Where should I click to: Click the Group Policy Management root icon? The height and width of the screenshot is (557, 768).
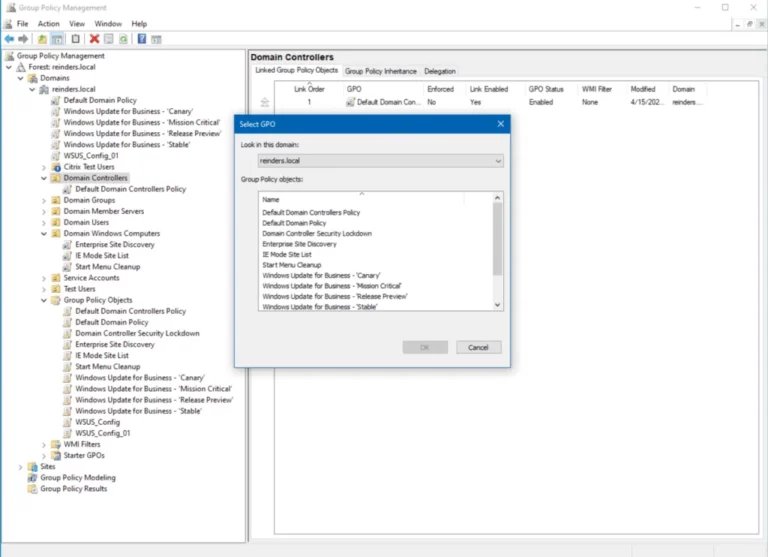tap(9, 56)
